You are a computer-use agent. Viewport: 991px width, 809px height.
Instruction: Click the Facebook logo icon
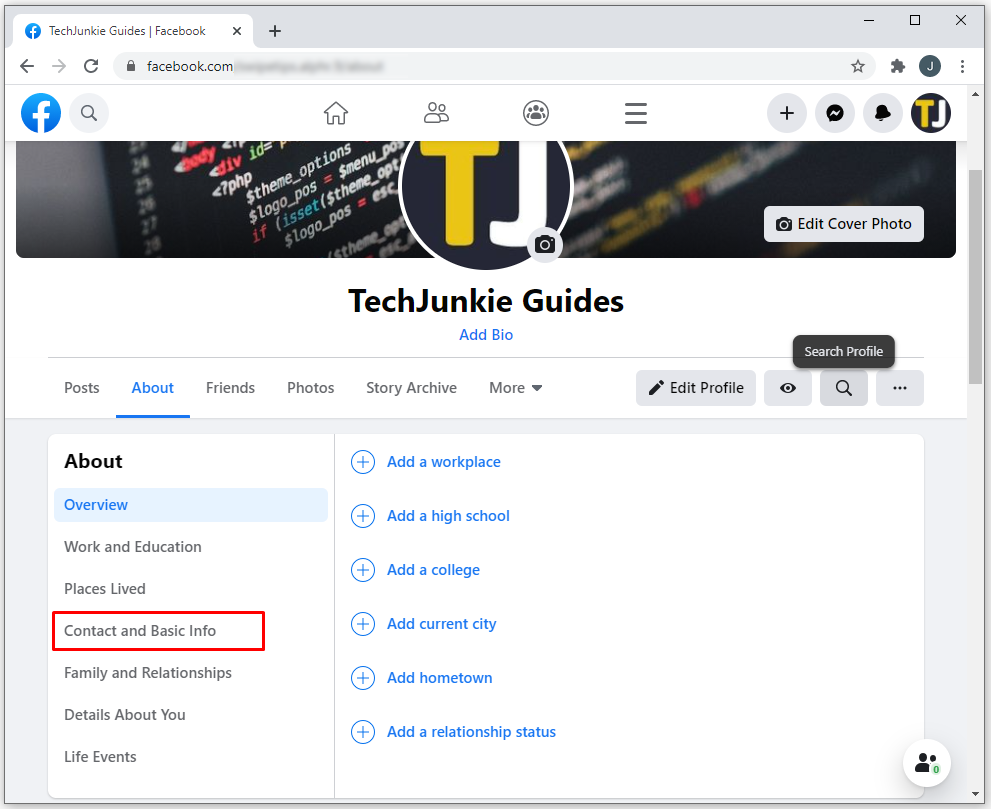(x=41, y=113)
